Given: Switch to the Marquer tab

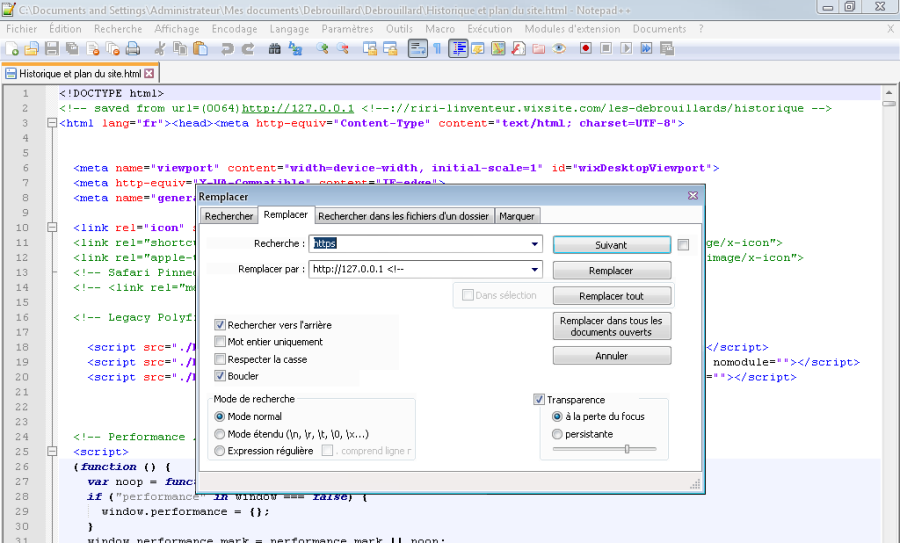Looking at the screenshot, I should click(517, 216).
